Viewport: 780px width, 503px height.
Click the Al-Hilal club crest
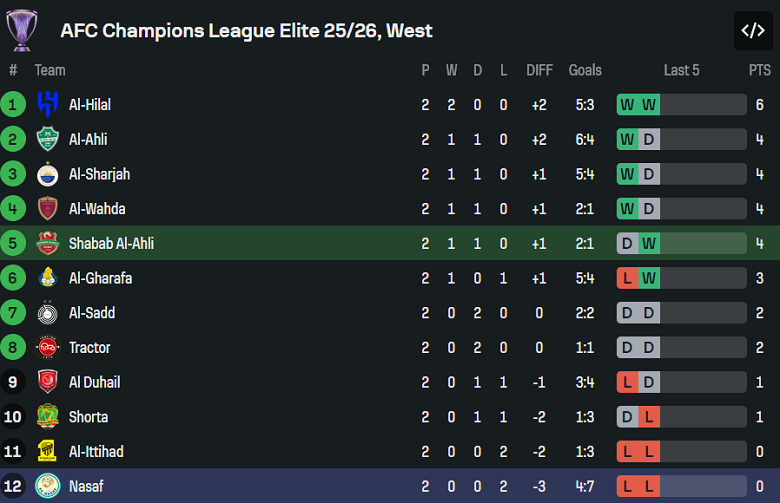[47, 104]
